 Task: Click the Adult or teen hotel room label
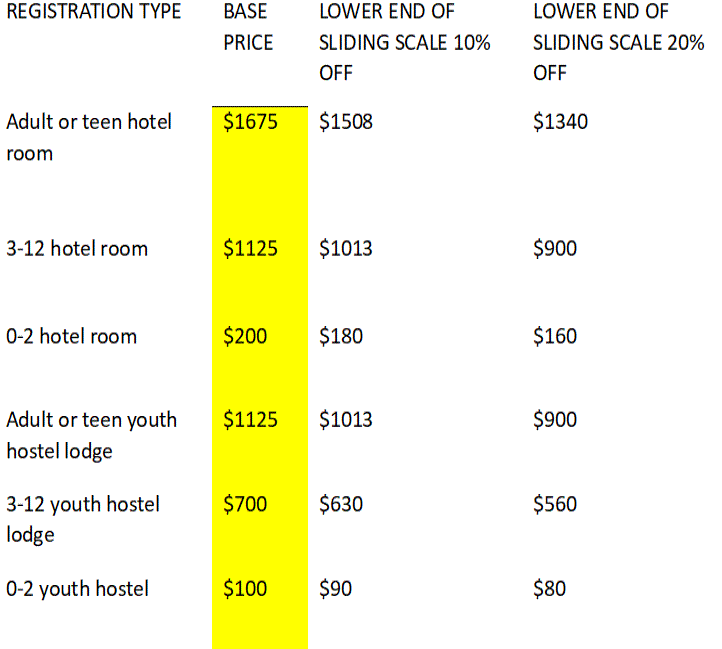click(x=88, y=137)
